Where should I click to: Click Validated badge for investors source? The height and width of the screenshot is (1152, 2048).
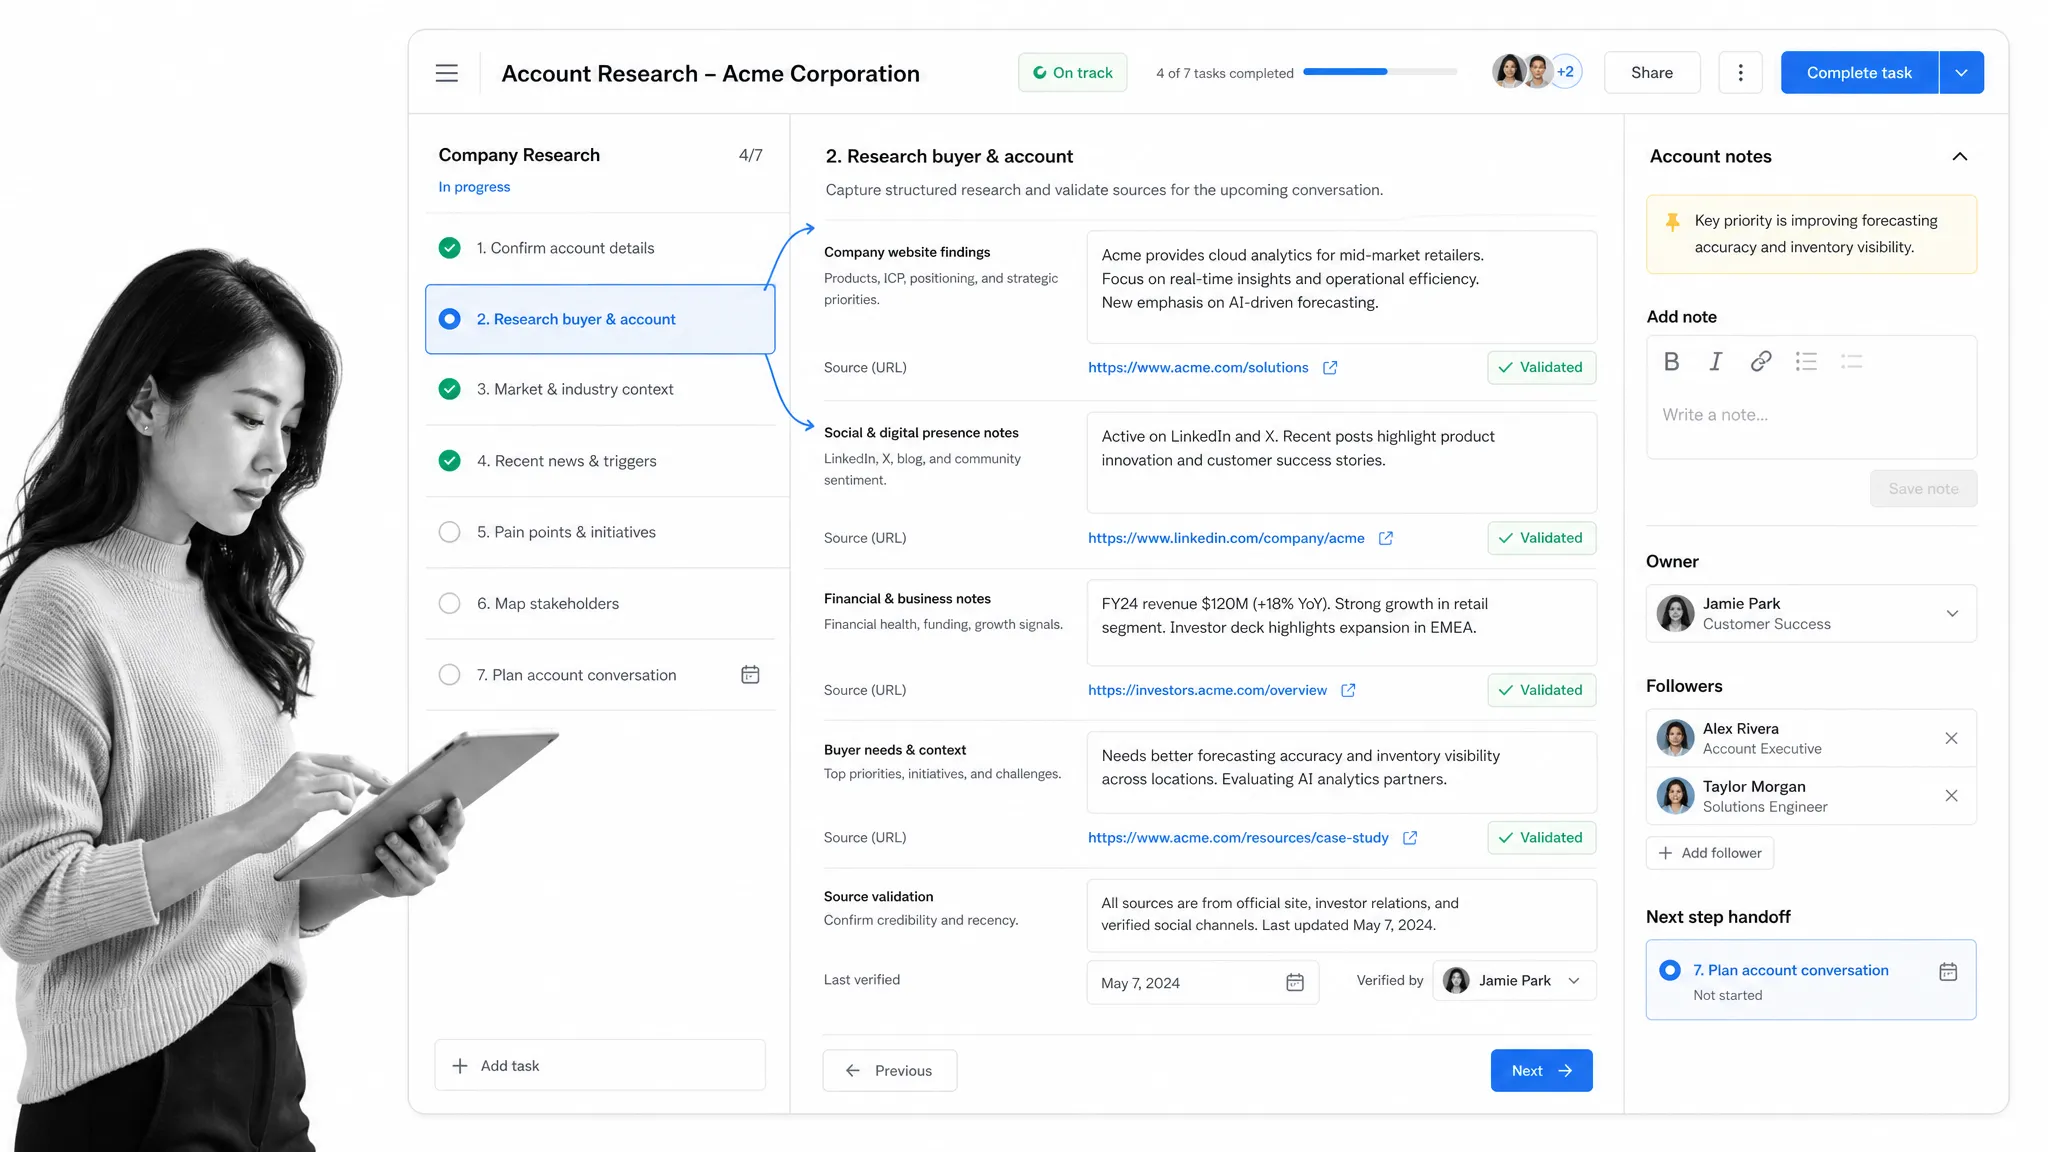click(x=1541, y=690)
